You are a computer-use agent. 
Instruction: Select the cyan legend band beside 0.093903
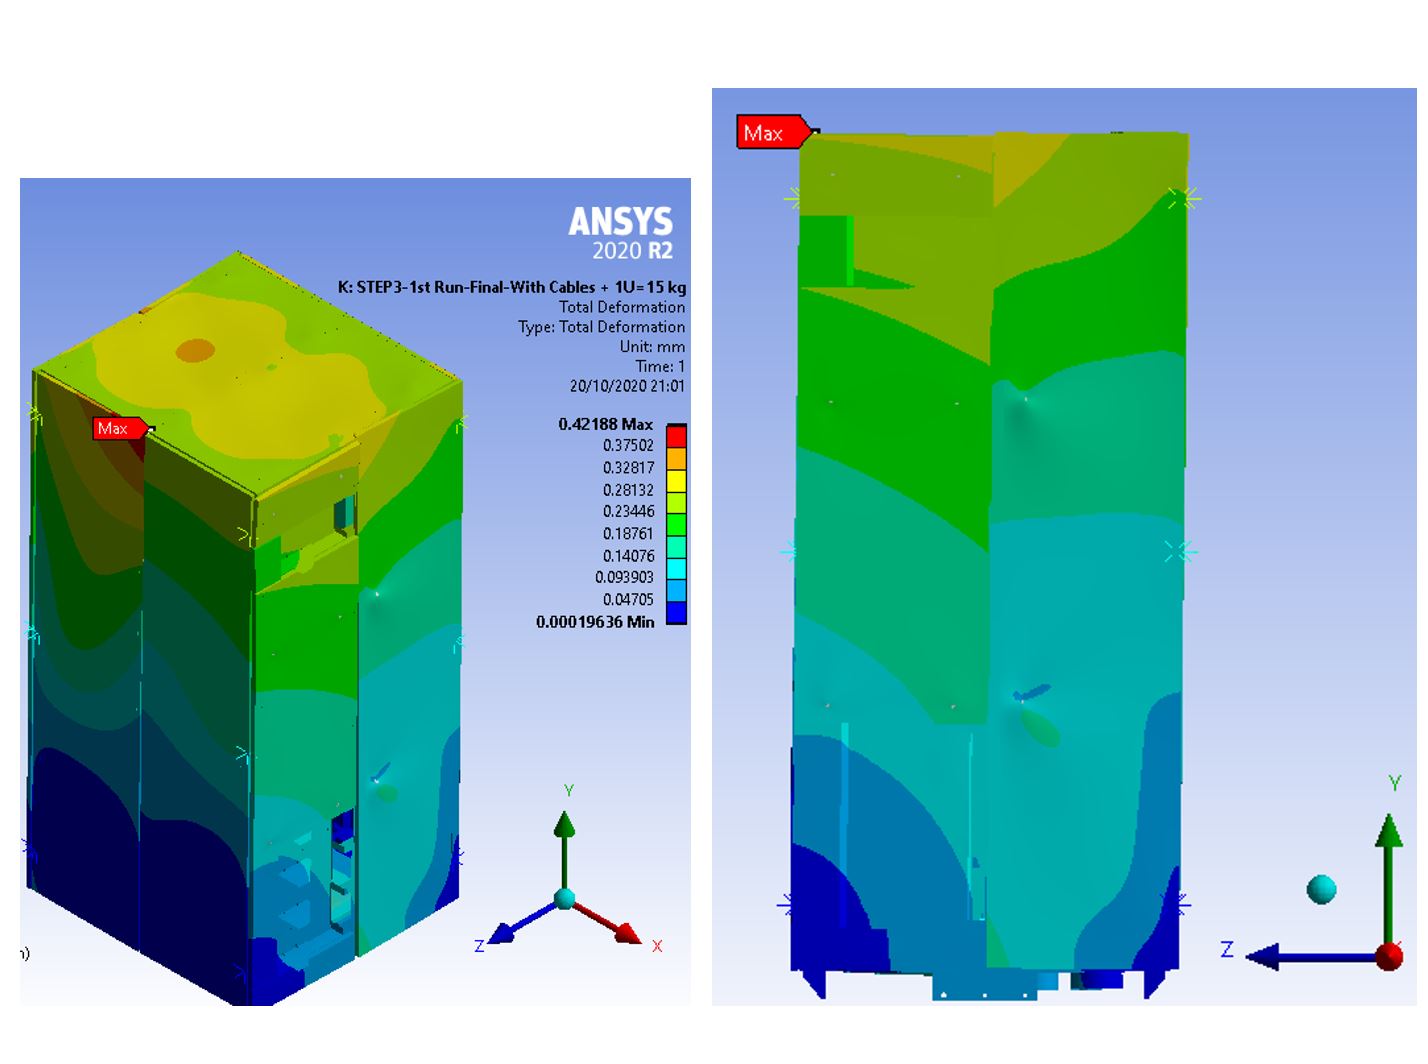click(x=677, y=569)
